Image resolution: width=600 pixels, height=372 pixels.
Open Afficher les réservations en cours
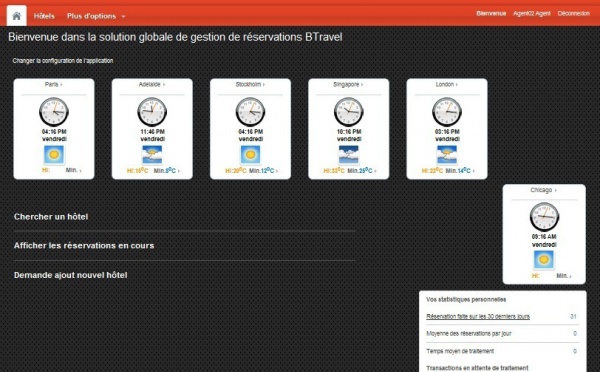[84, 245]
